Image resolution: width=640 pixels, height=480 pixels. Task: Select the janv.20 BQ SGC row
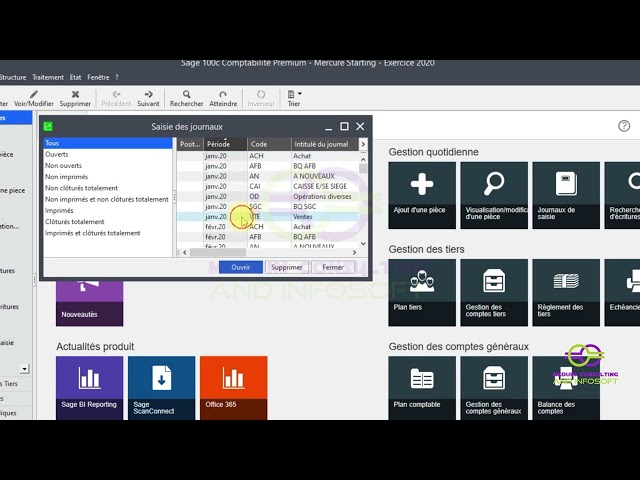pos(268,207)
